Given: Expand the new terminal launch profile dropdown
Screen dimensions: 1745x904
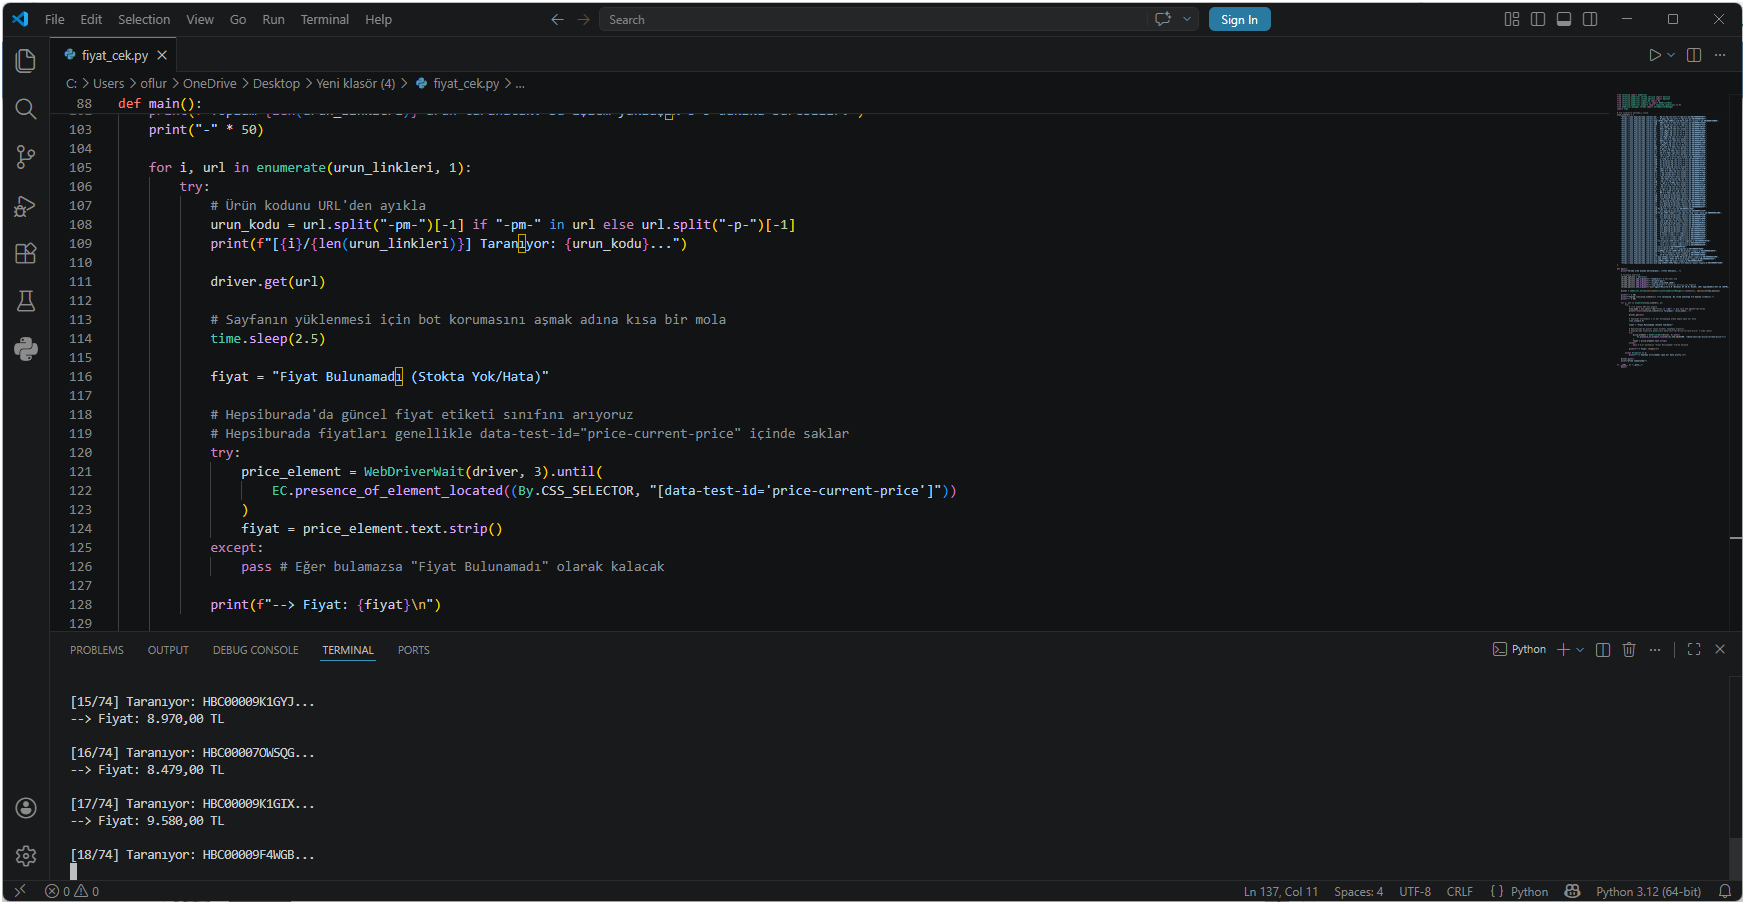Looking at the screenshot, I should (1580, 650).
